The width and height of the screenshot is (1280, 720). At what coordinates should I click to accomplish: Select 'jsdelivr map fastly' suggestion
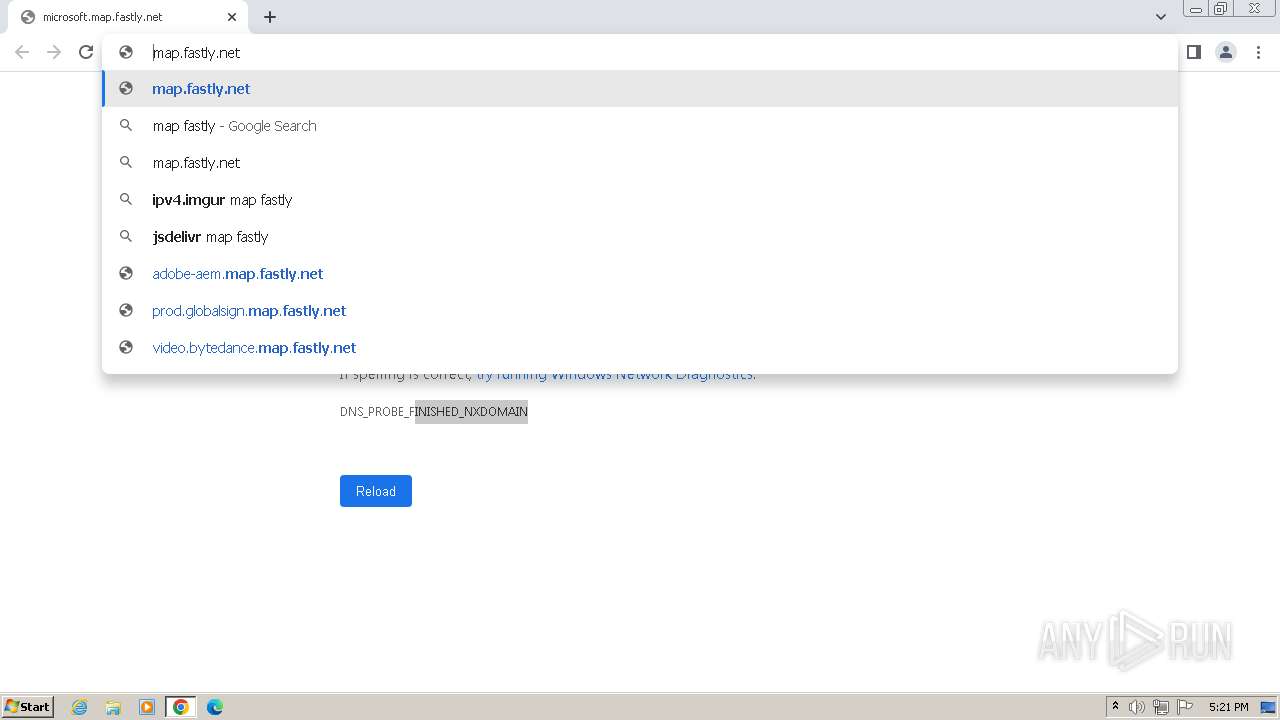(x=640, y=236)
